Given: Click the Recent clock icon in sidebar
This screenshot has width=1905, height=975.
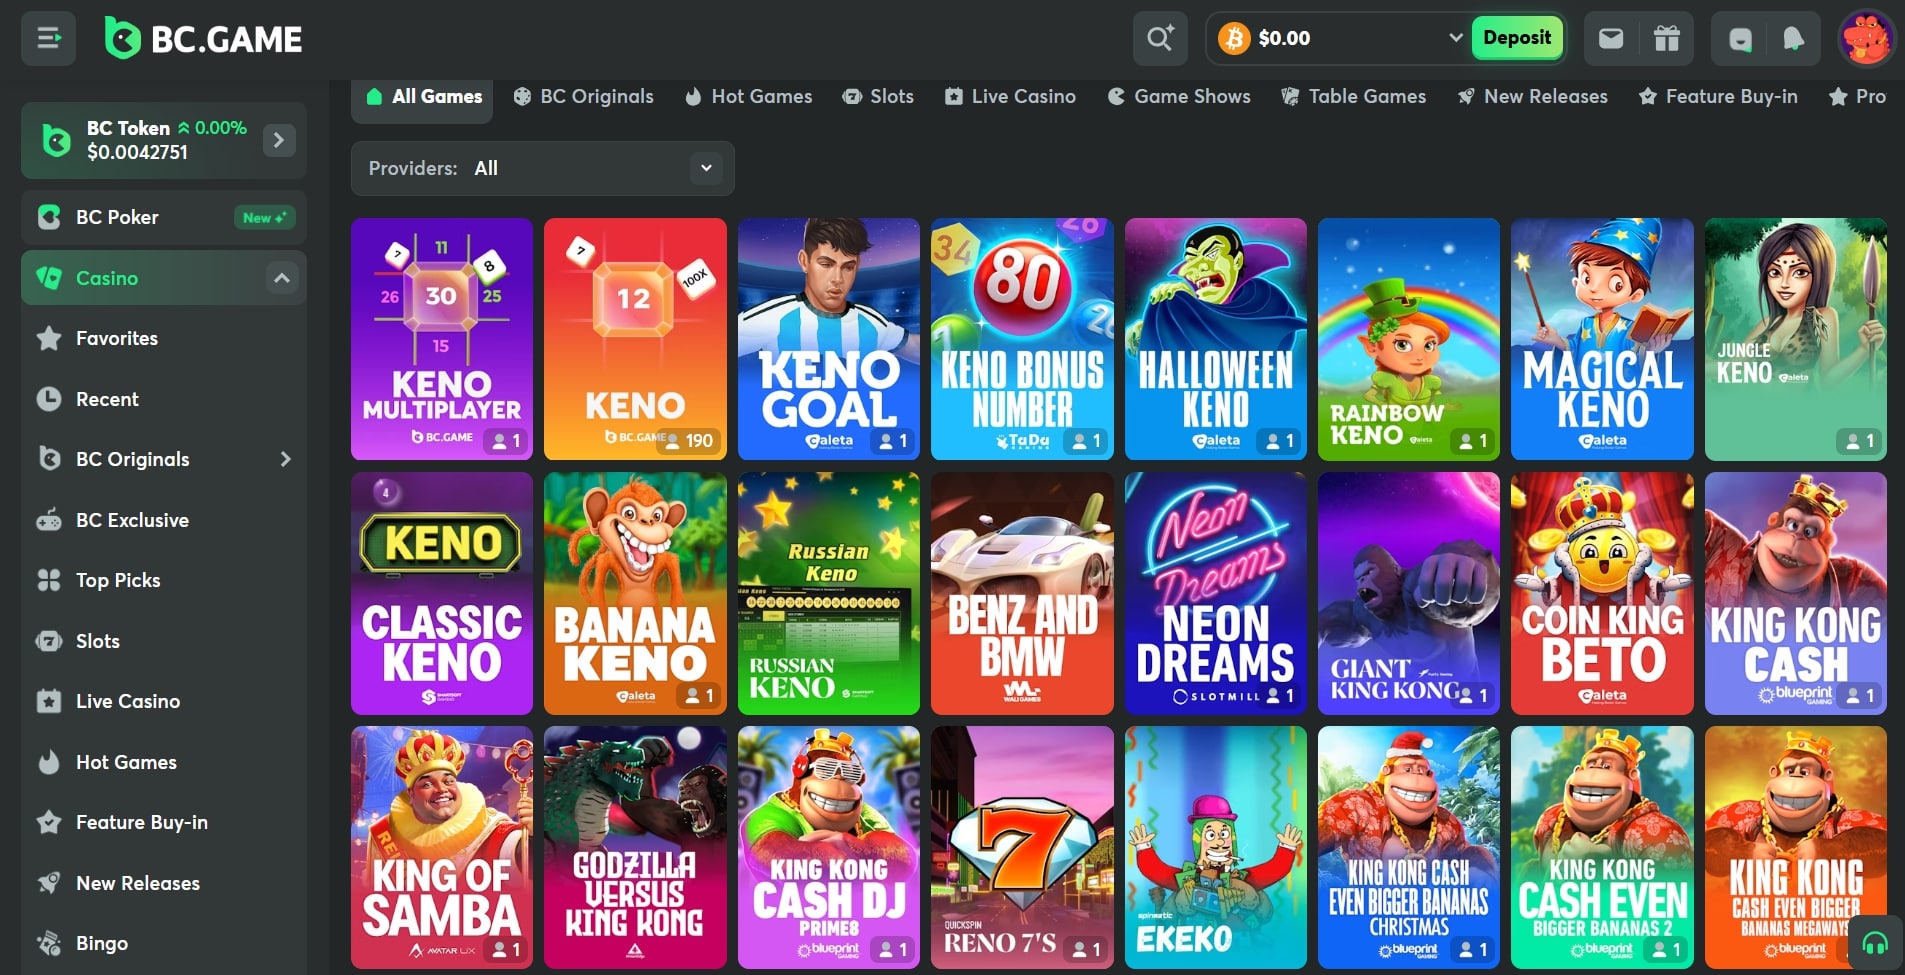Looking at the screenshot, I should [49, 399].
